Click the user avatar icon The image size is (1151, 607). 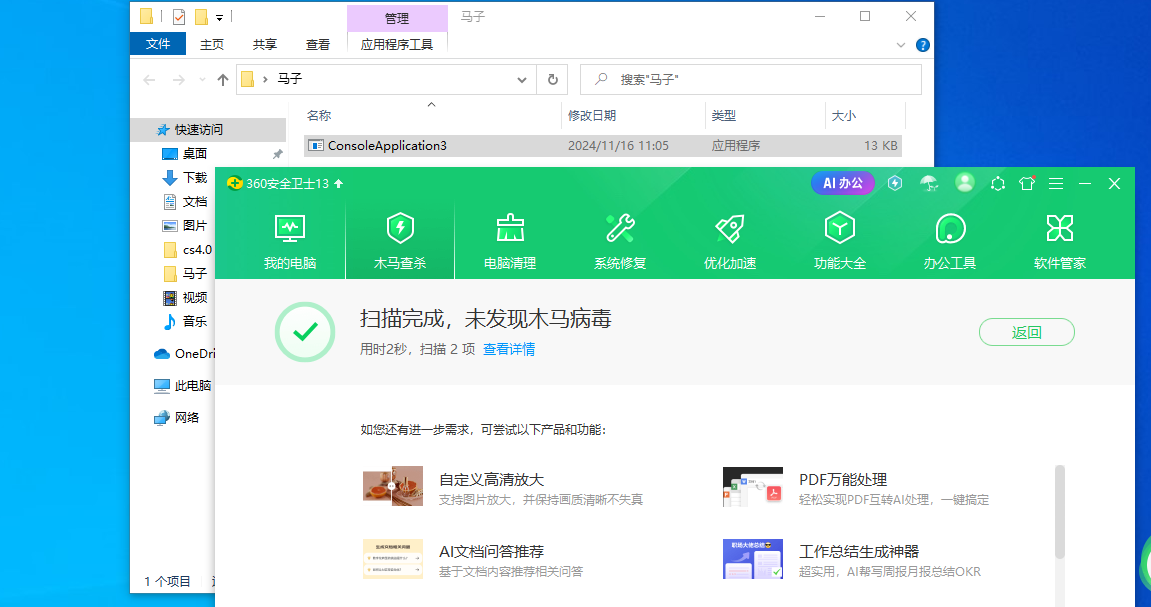(x=964, y=183)
